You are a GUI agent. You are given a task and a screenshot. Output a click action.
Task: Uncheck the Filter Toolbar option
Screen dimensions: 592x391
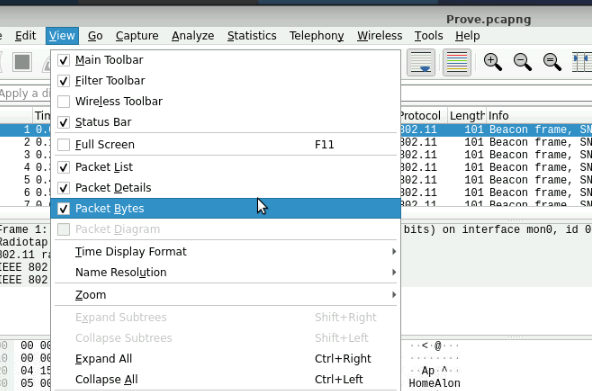225,81
